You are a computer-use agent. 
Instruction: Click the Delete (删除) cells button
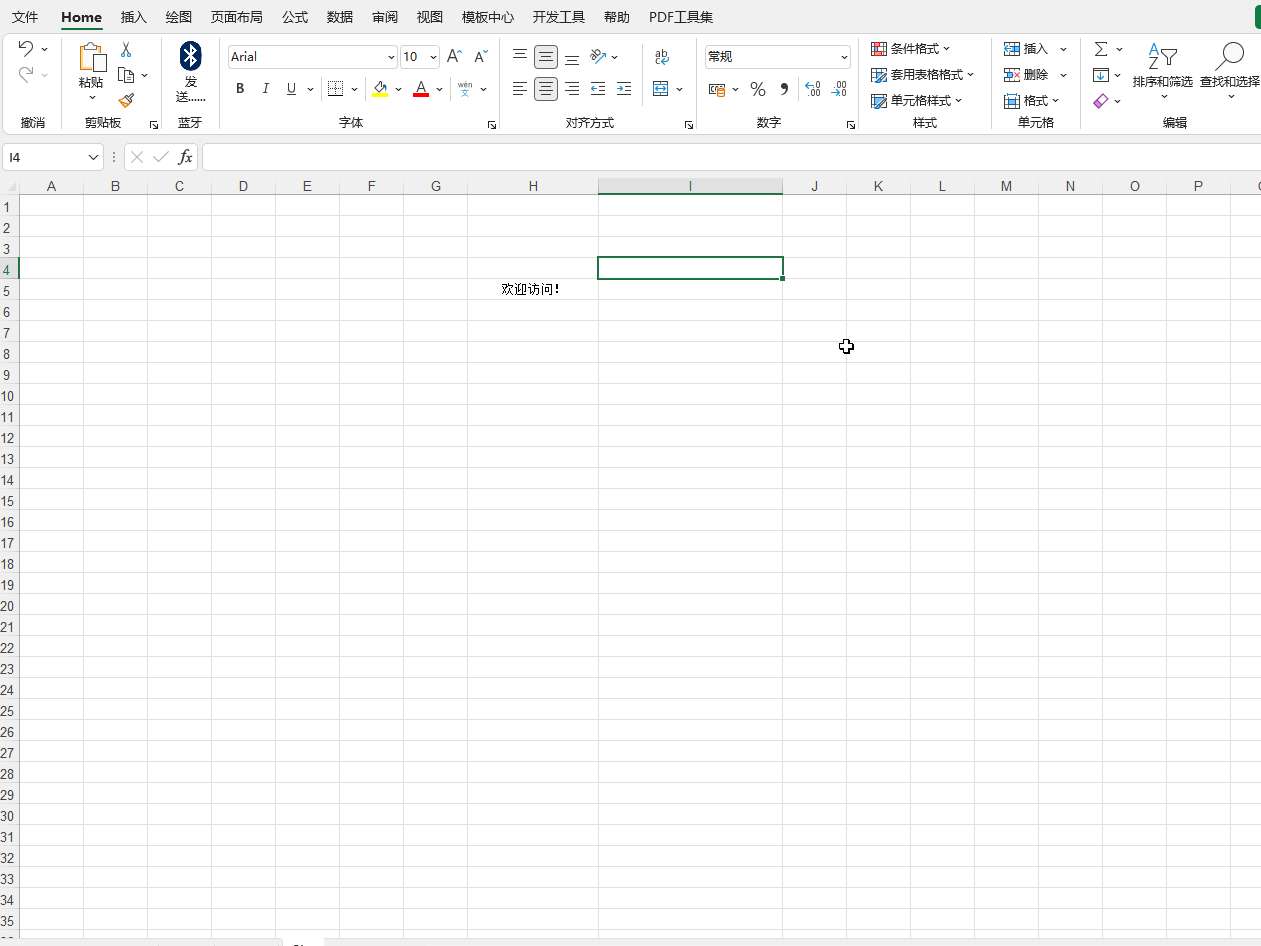click(x=1028, y=75)
